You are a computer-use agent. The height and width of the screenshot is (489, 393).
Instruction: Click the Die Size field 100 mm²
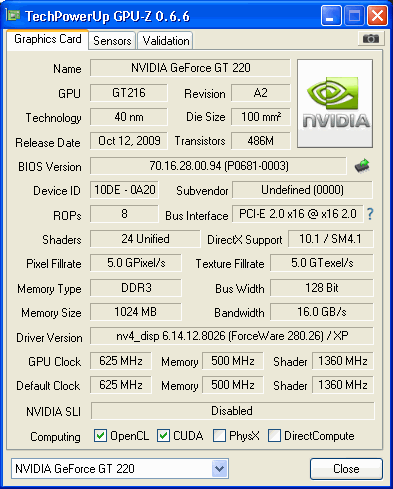tap(261, 117)
